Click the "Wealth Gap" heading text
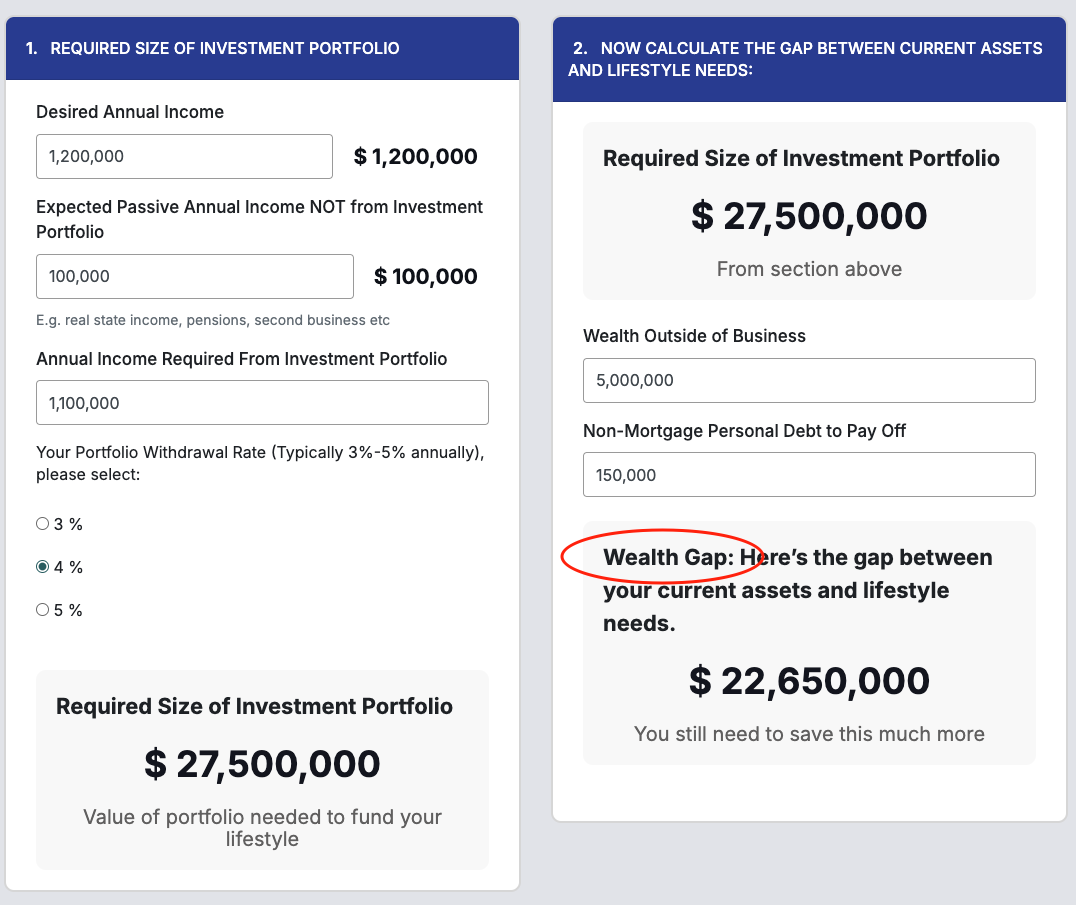 pos(667,557)
